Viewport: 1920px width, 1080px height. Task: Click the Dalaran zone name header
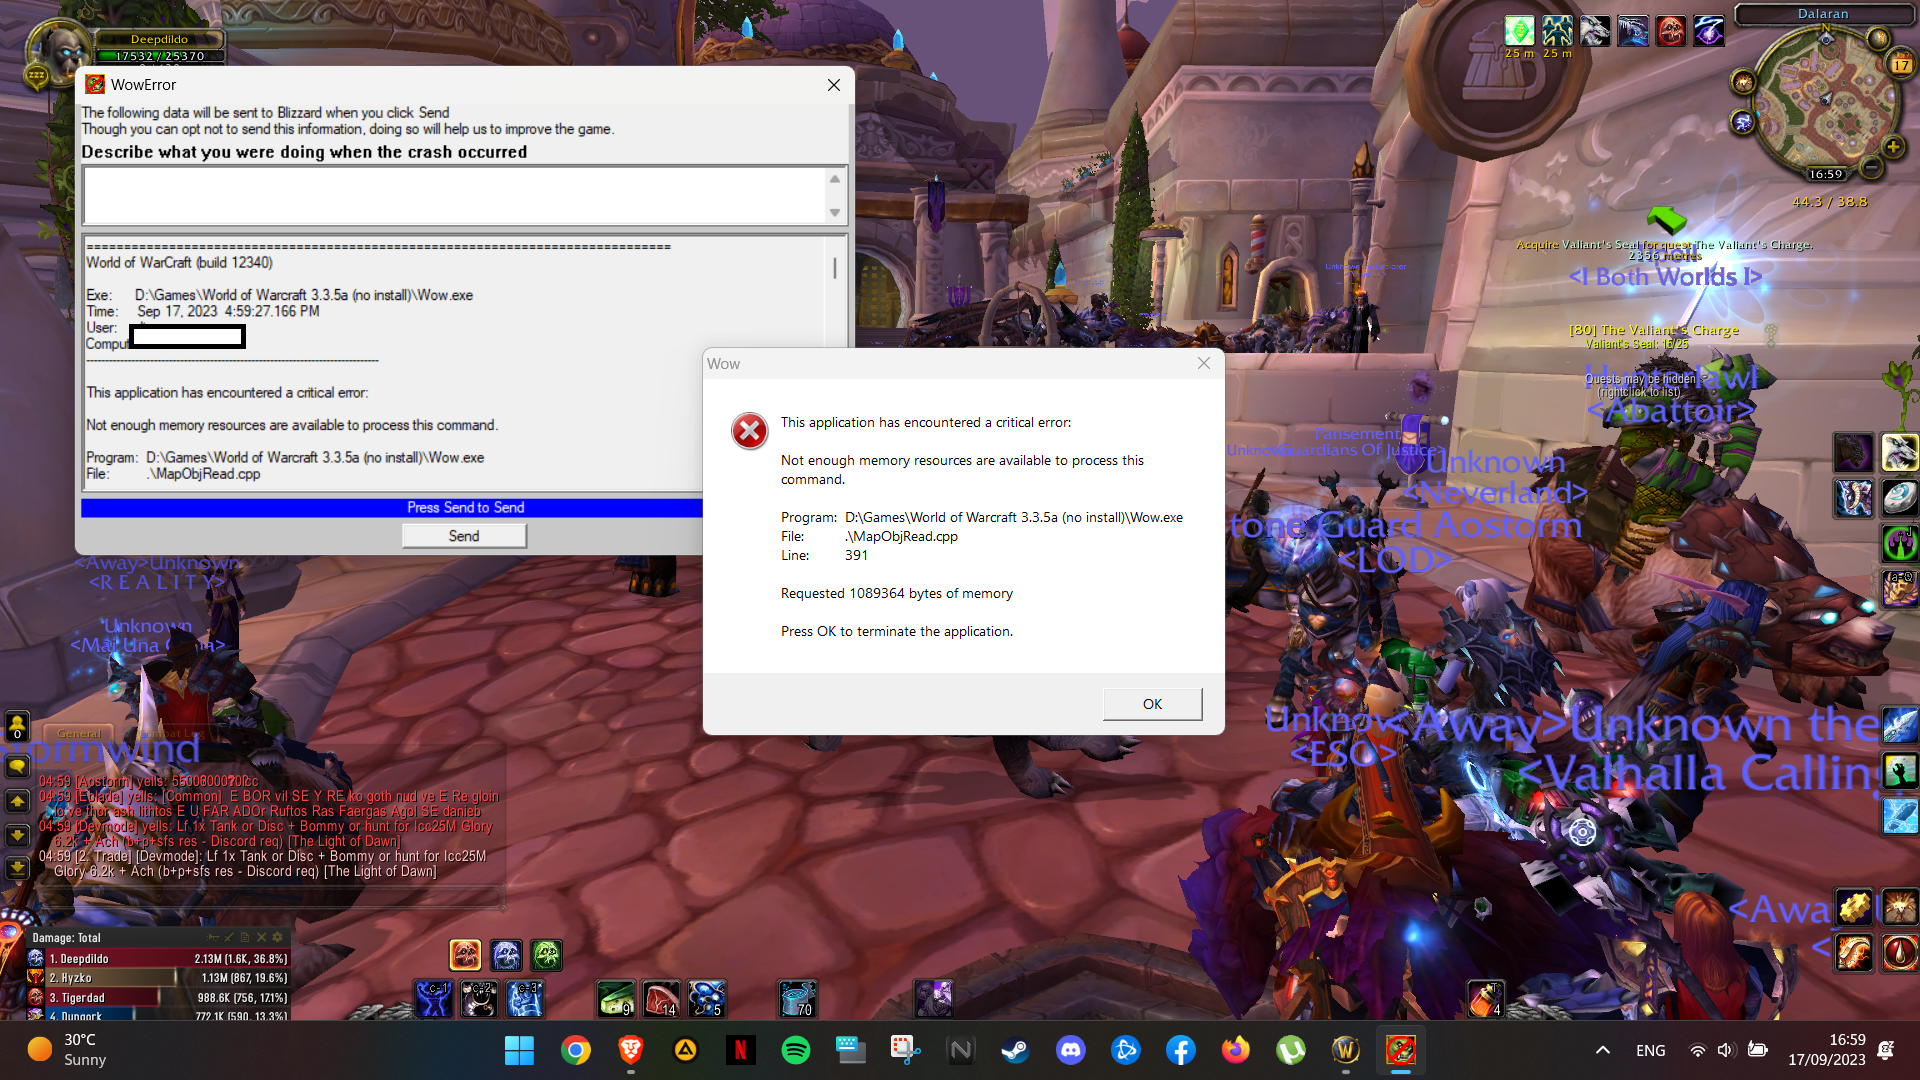[x=1823, y=14]
